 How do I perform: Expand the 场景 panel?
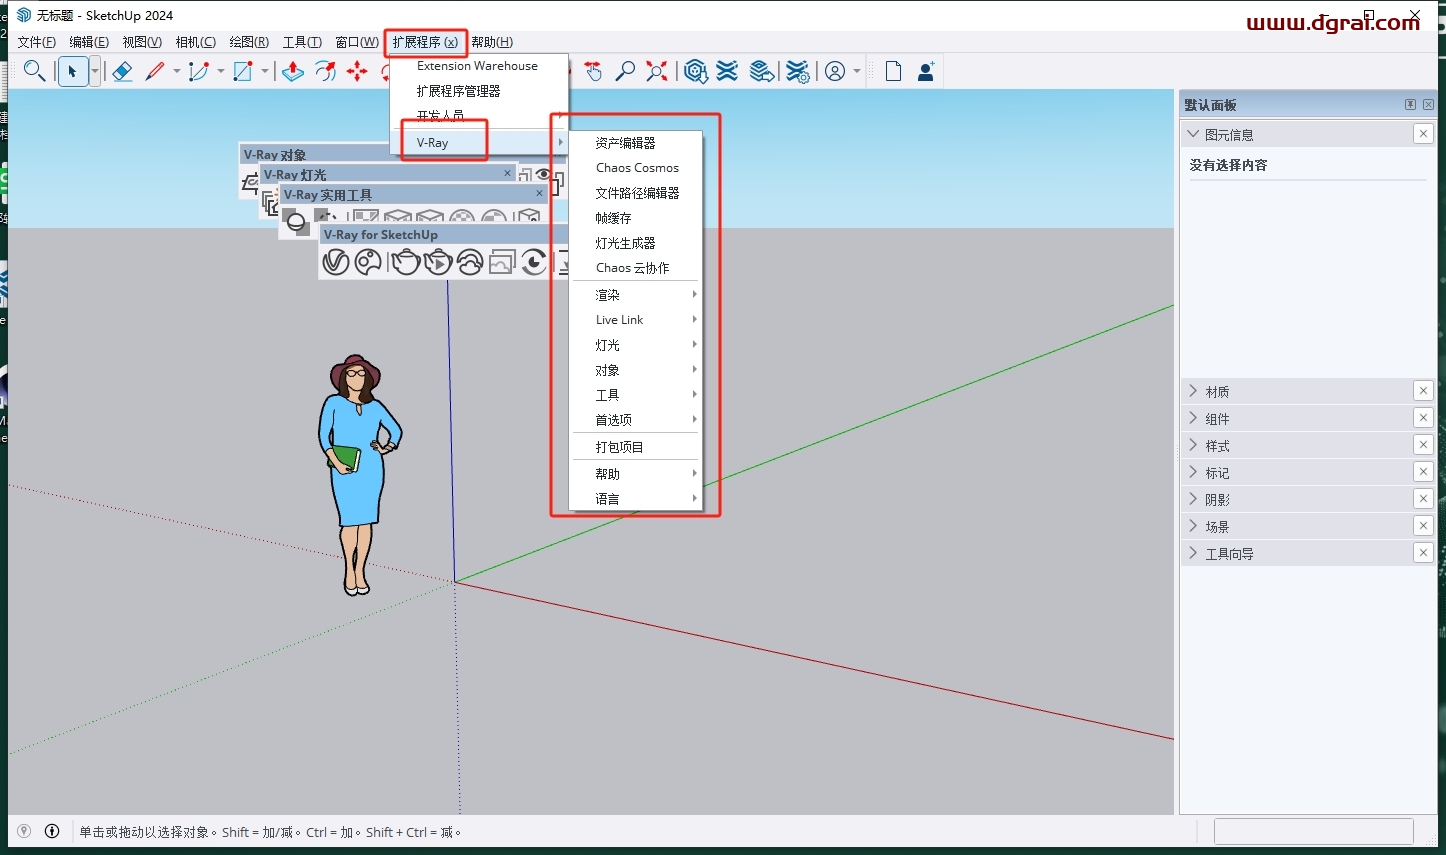tap(1192, 526)
